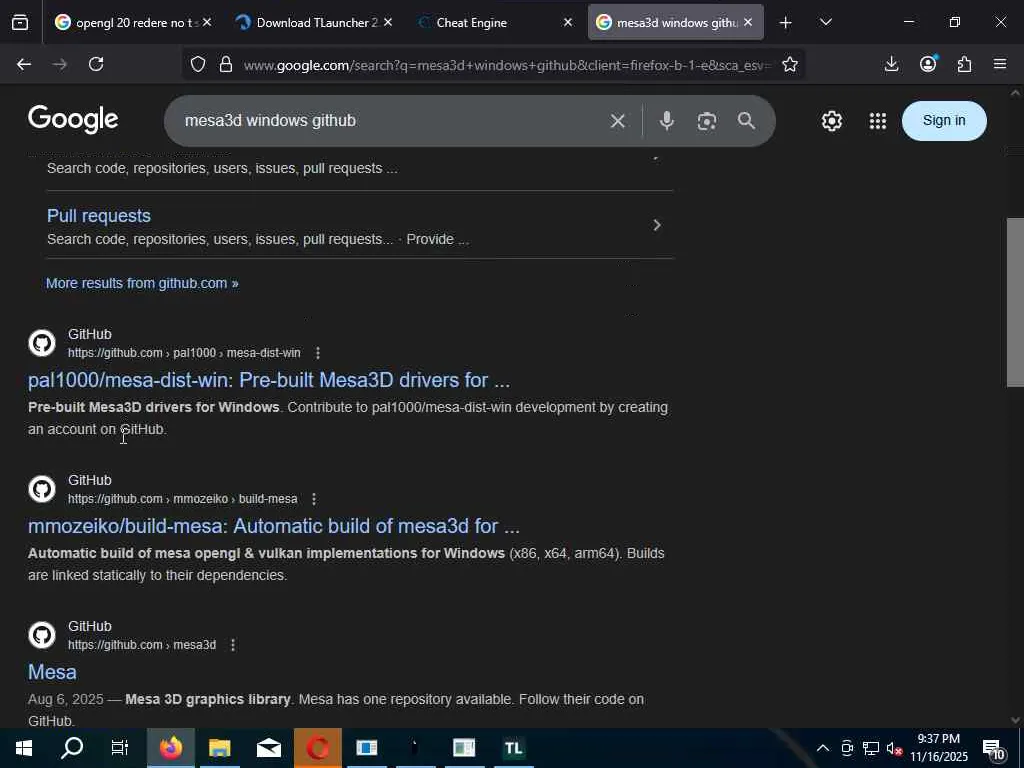Open the Firefox account icon
Viewport: 1024px width, 768px height.
point(928,64)
